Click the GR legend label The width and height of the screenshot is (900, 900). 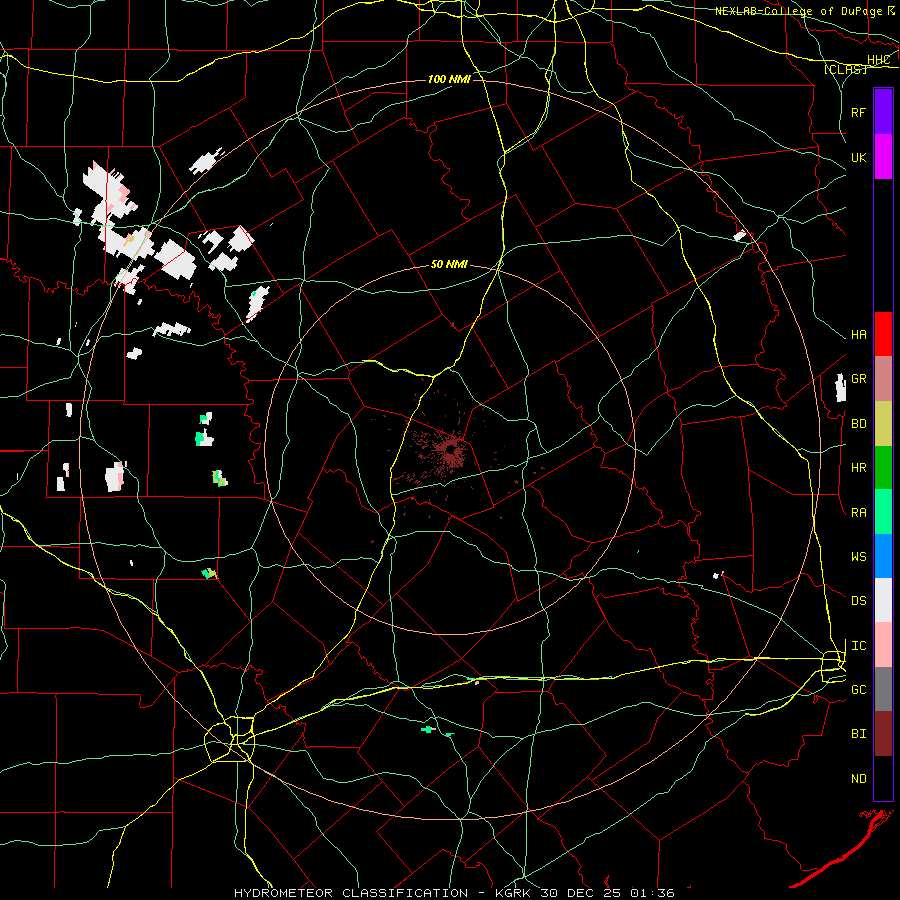tap(858, 379)
